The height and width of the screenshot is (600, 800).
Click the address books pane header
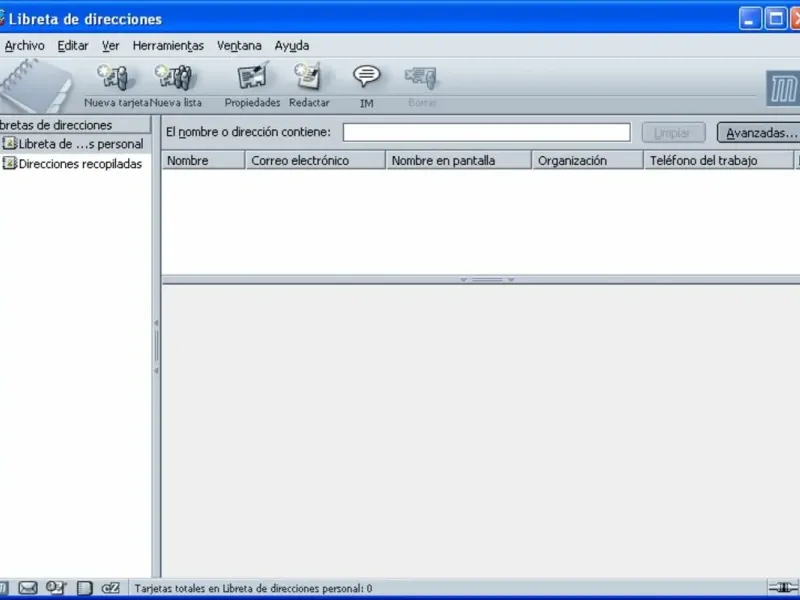[75, 125]
